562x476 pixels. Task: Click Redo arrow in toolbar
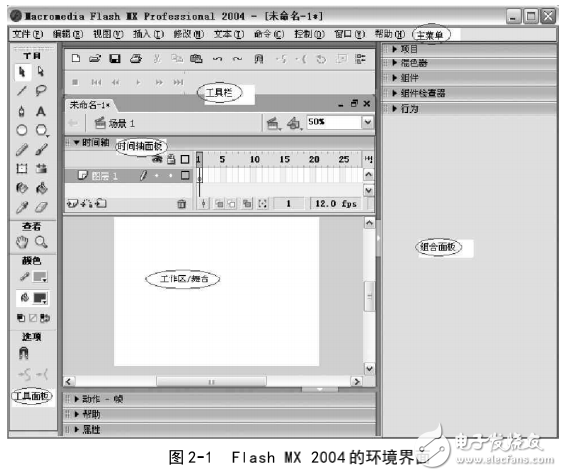click(x=237, y=59)
